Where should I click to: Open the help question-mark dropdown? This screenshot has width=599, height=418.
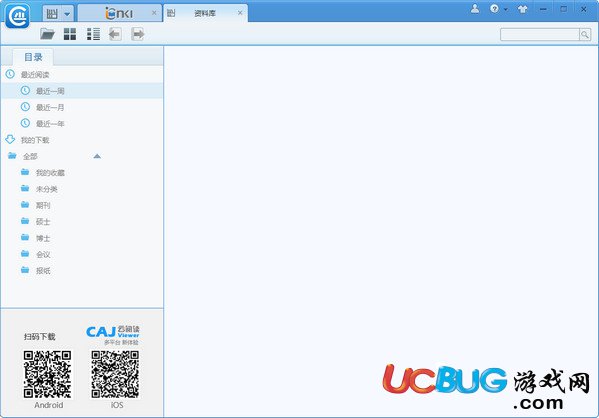pyautogui.click(x=499, y=9)
